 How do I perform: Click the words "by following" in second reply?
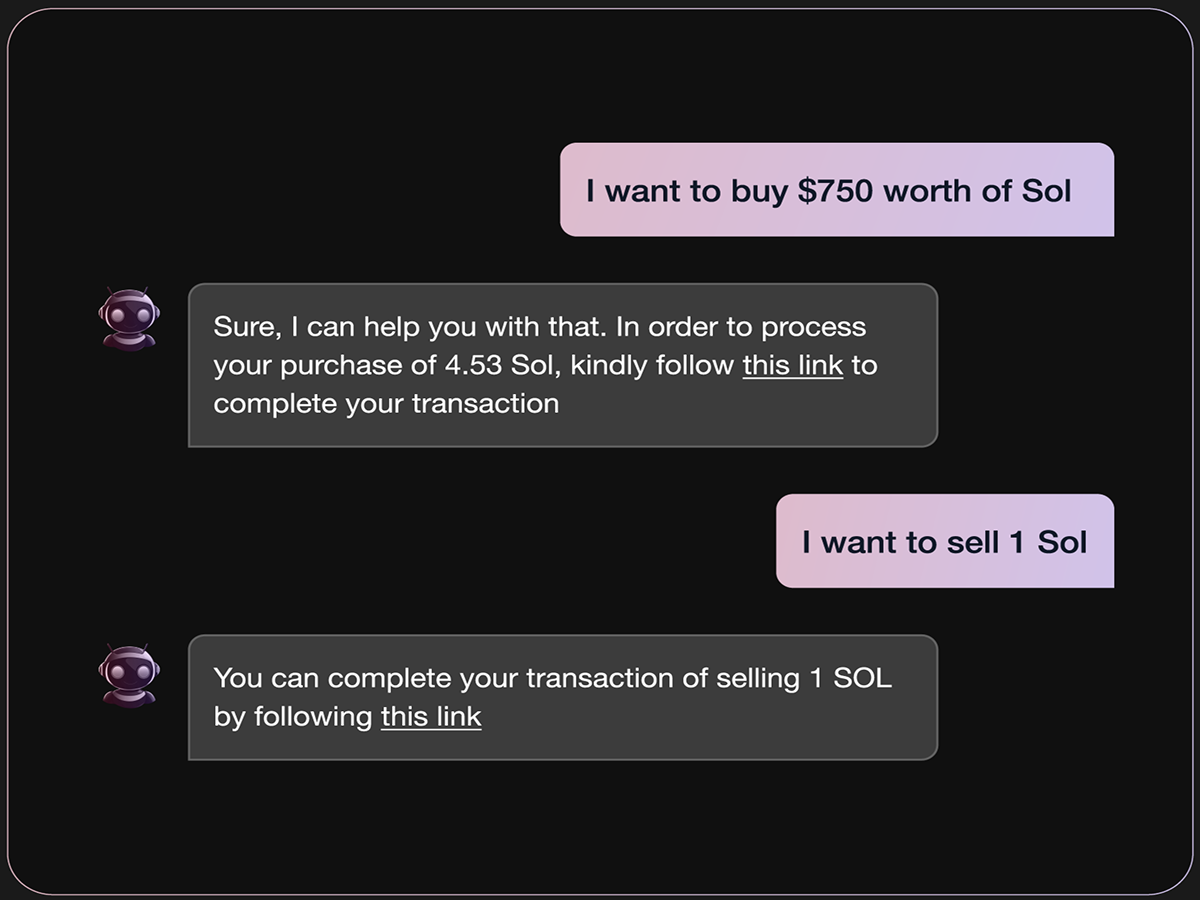[x=293, y=716]
